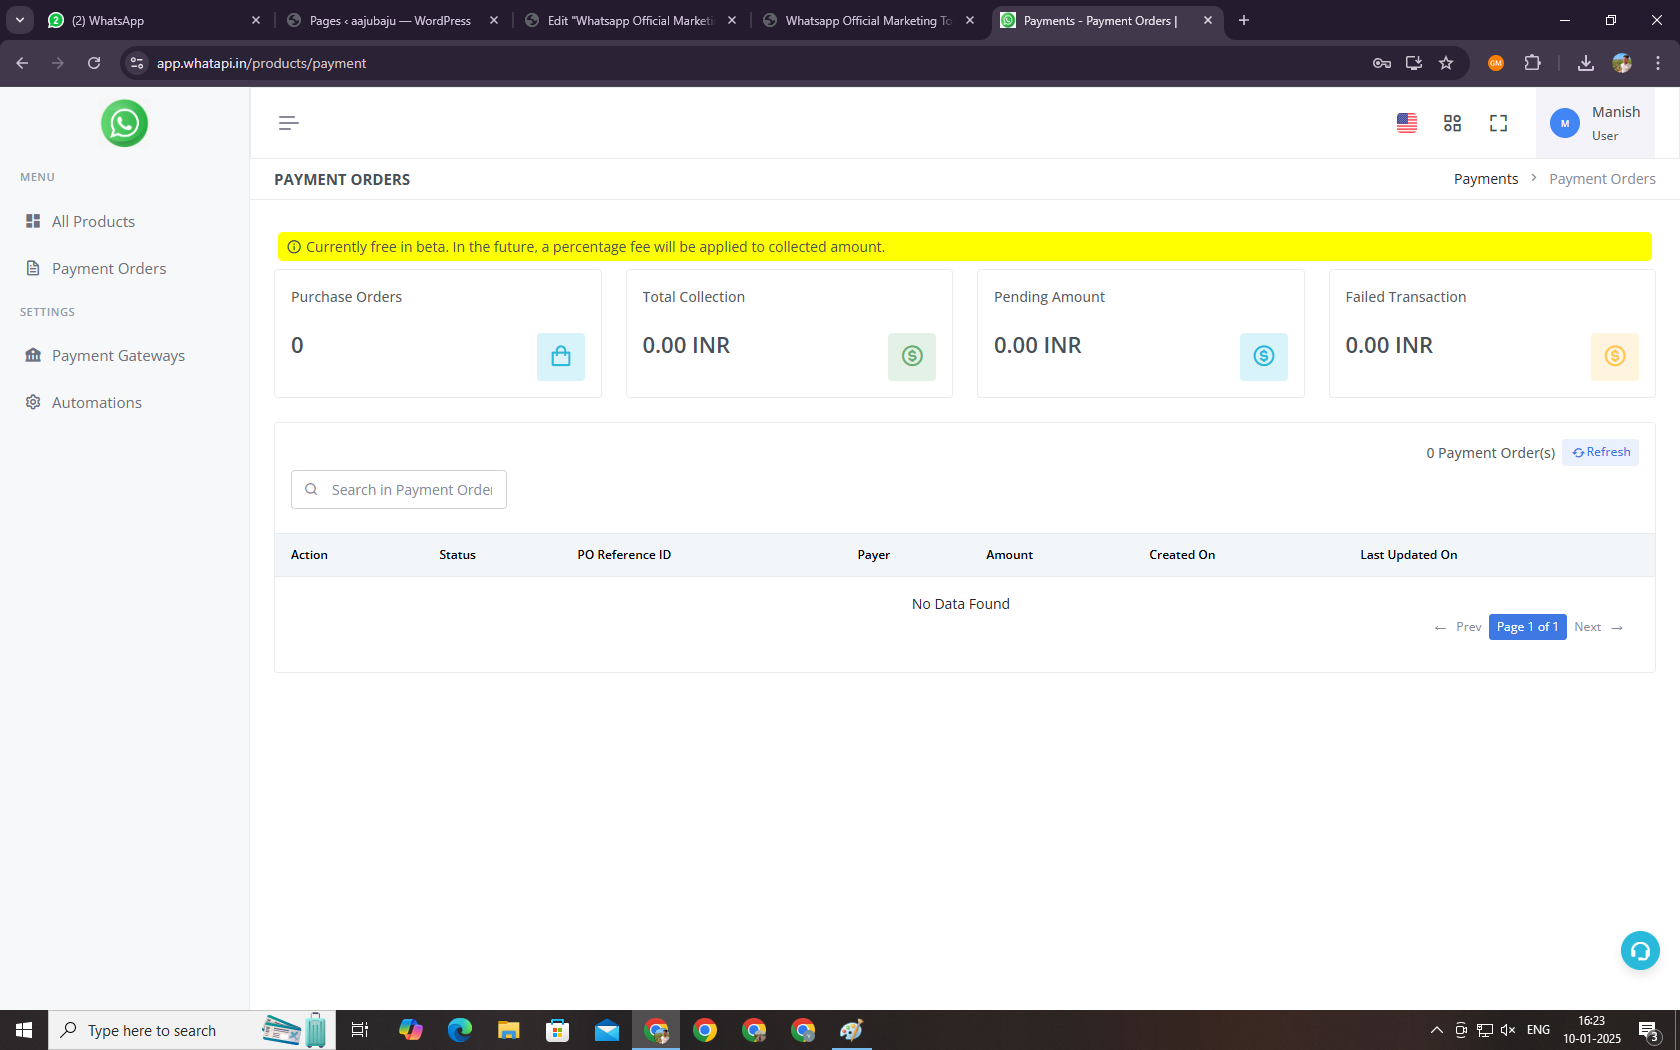
Task: Bookmark this page with the star icon
Action: pyautogui.click(x=1446, y=63)
